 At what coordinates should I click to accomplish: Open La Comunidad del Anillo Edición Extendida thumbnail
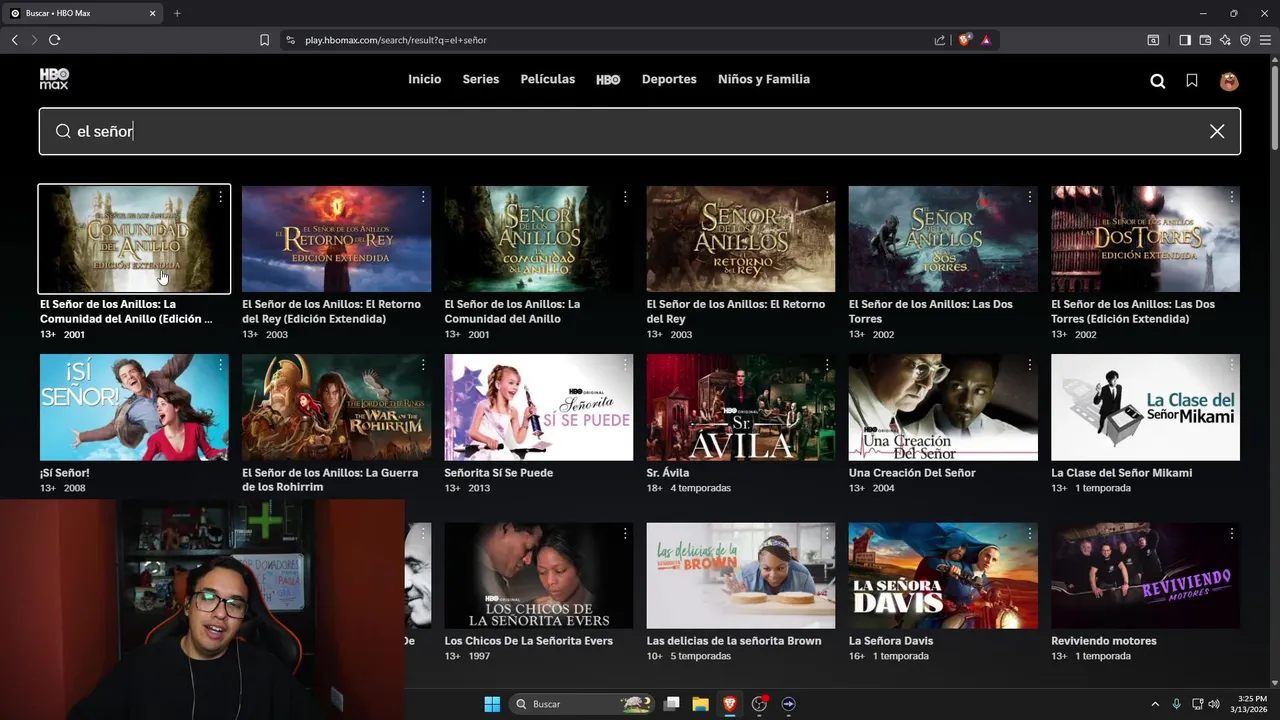point(134,239)
